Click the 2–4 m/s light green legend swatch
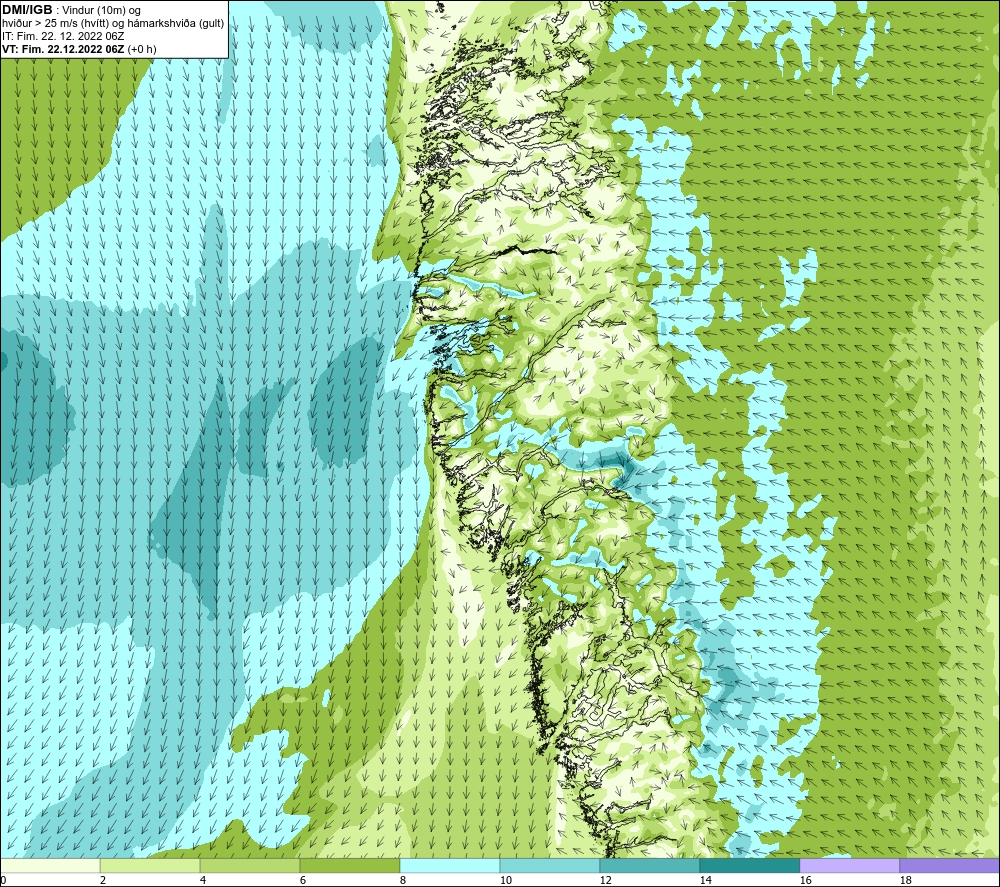Image resolution: width=1000 pixels, height=887 pixels. point(150,866)
